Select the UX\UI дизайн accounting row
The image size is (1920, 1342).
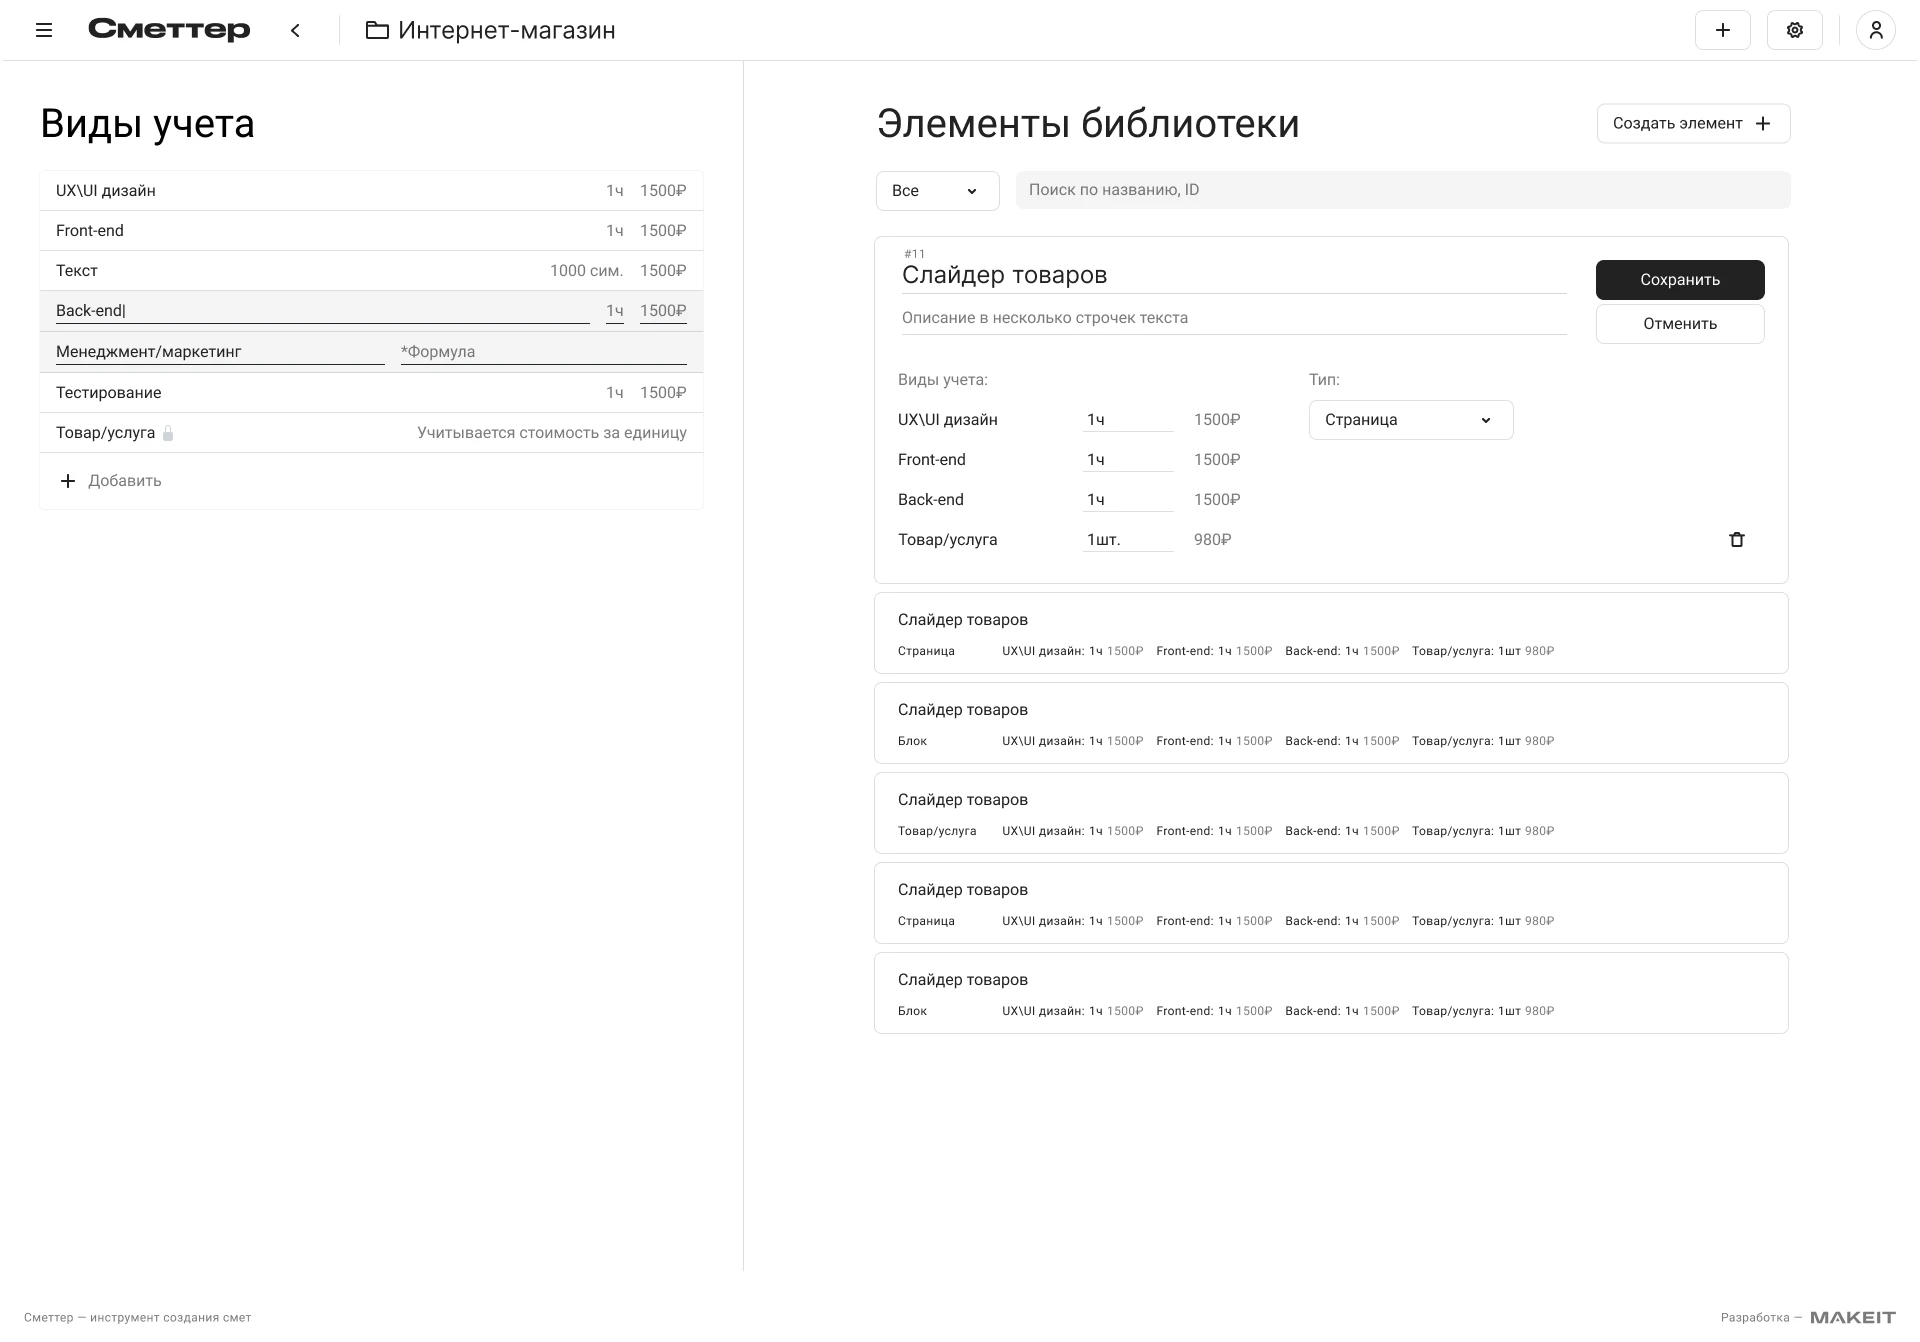coord(371,191)
